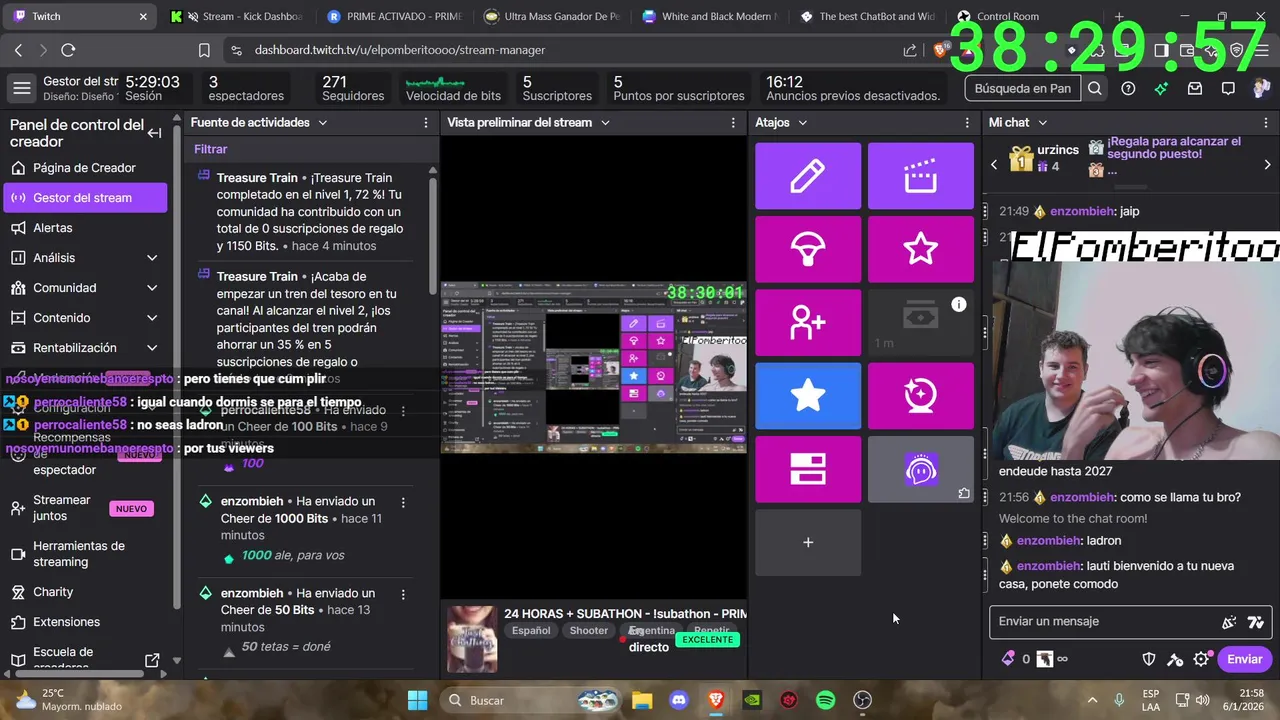Open the edit stream info pencil tile
The width and height of the screenshot is (1280, 720).
click(808, 176)
